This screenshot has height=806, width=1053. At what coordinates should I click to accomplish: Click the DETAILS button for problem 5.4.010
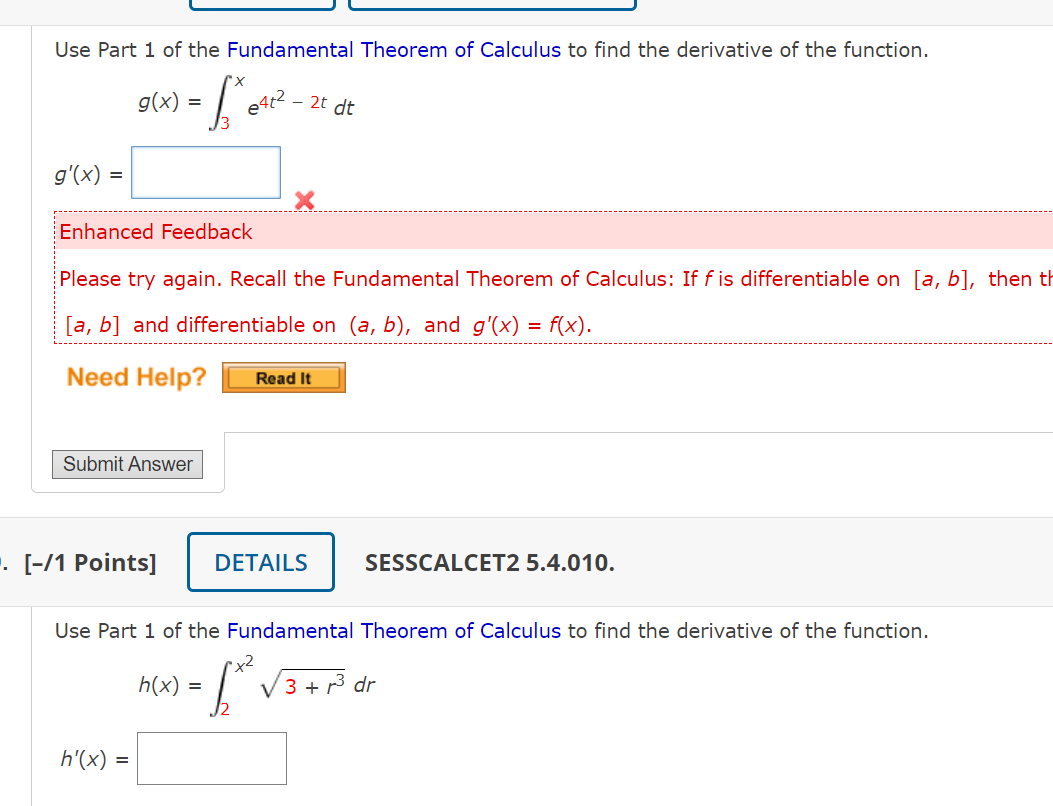click(260, 562)
